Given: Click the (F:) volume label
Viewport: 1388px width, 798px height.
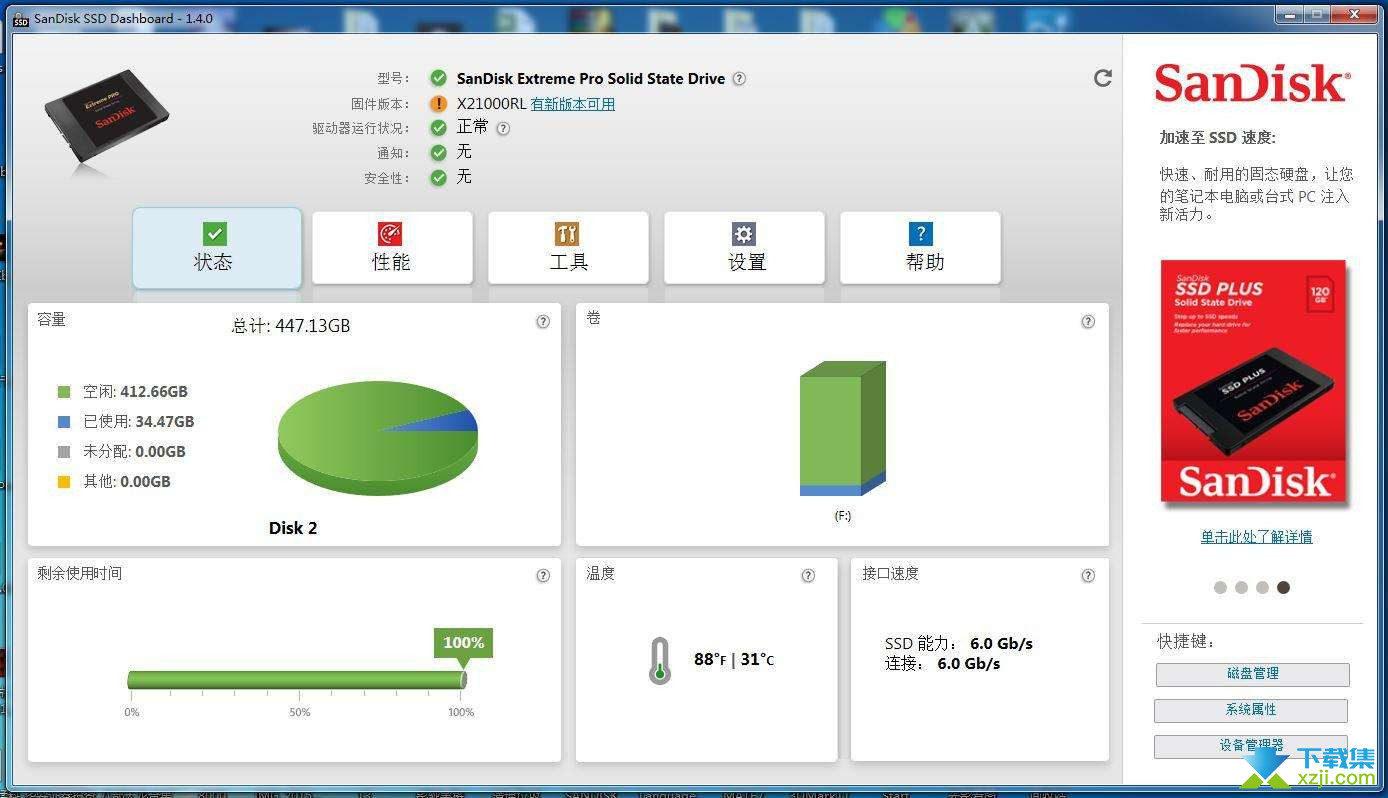Looking at the screenshot, I should coord(843,516).
